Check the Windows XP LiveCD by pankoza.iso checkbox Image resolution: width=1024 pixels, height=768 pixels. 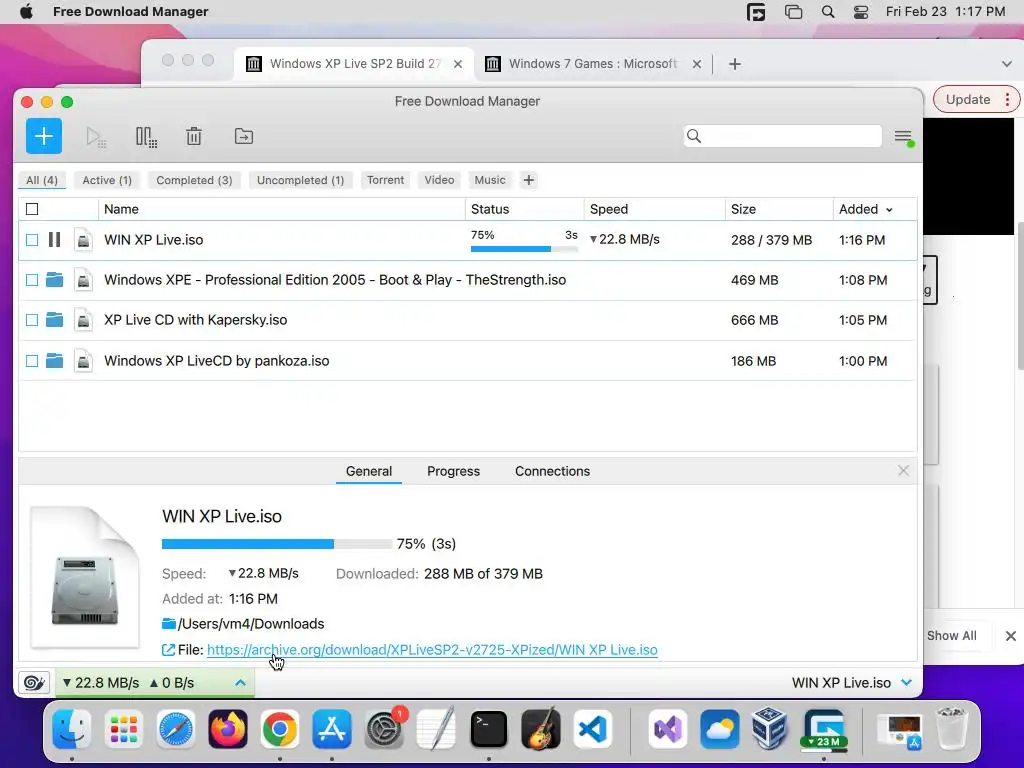[x=32, y=360]
